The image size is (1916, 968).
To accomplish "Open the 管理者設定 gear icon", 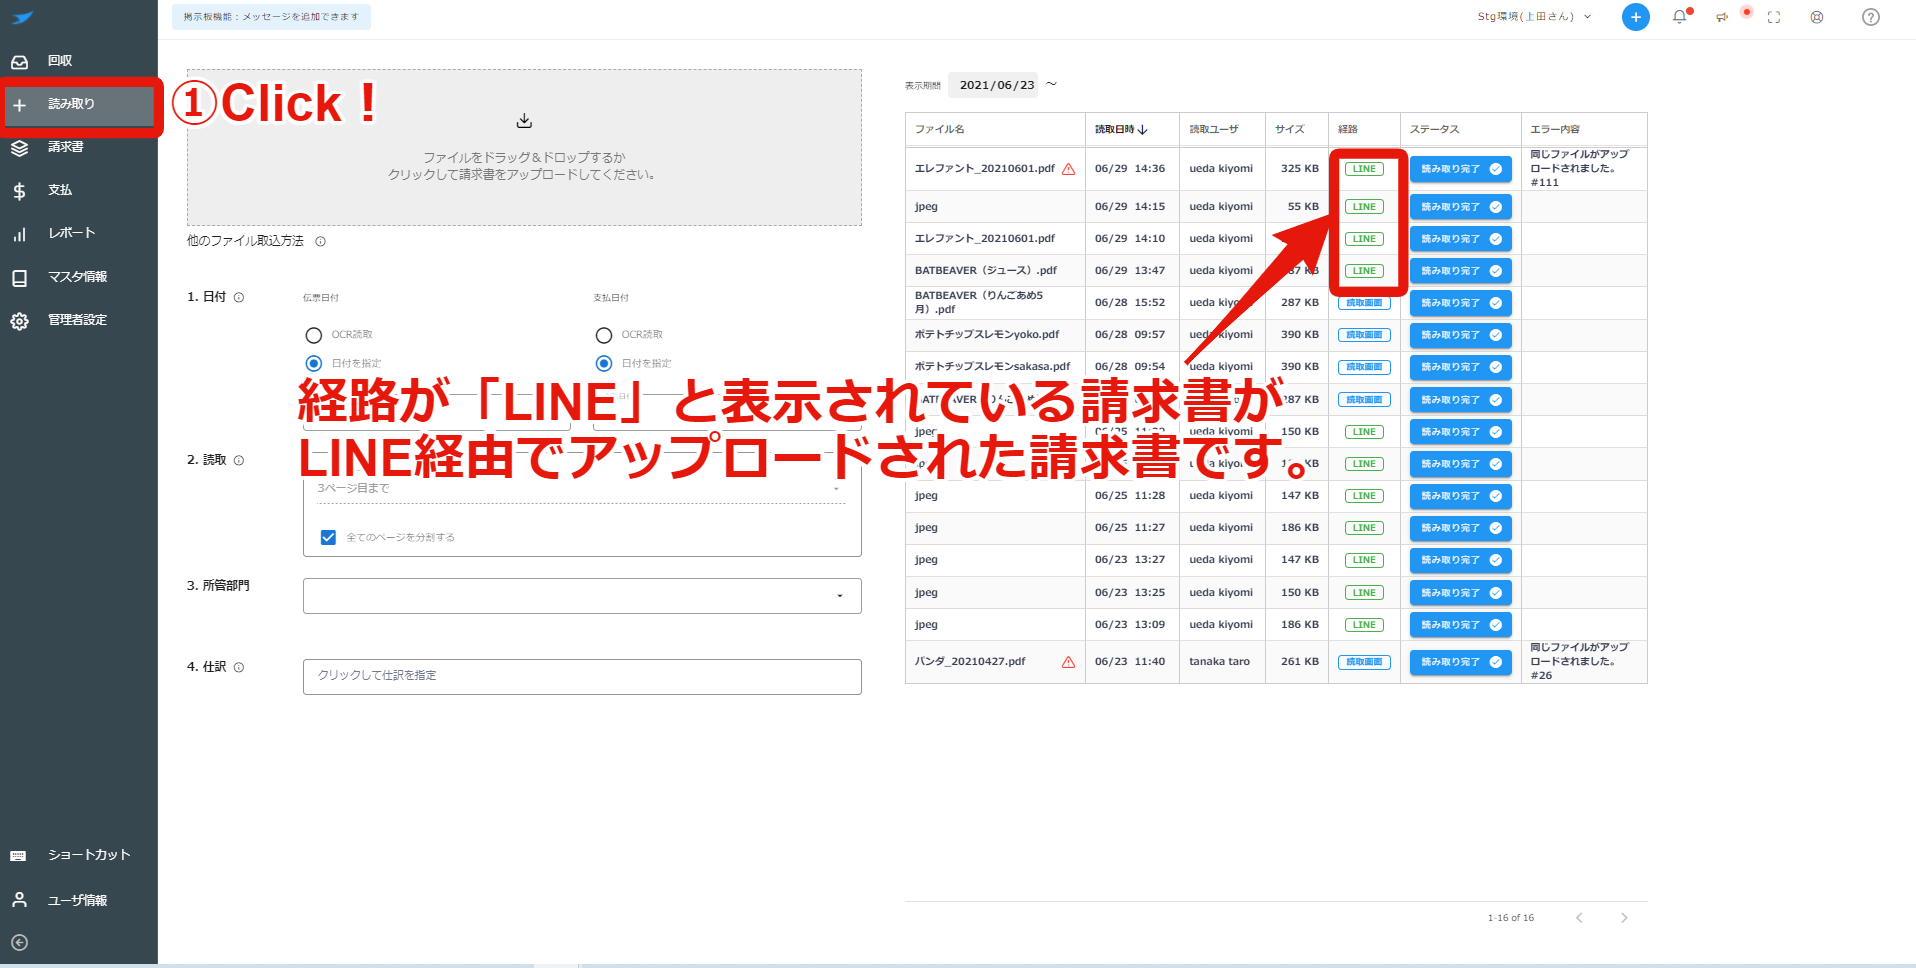I will click(19, 321).
